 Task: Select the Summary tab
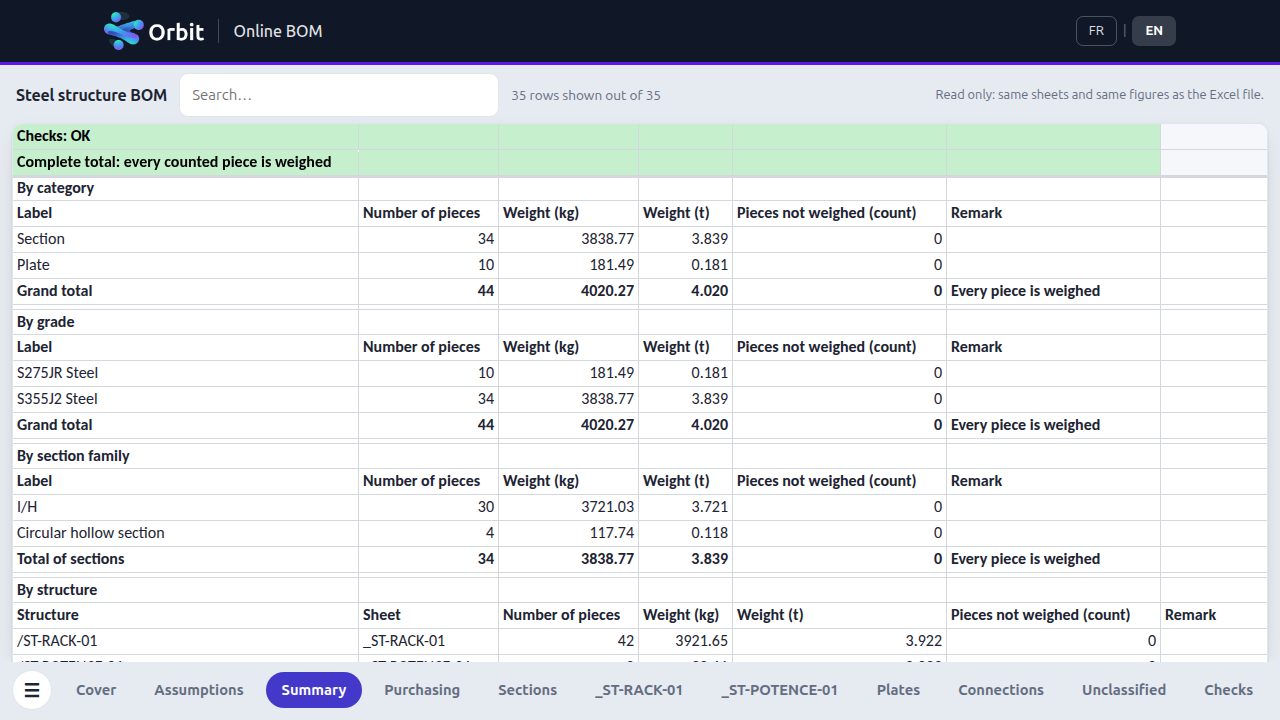pos(314,690)
